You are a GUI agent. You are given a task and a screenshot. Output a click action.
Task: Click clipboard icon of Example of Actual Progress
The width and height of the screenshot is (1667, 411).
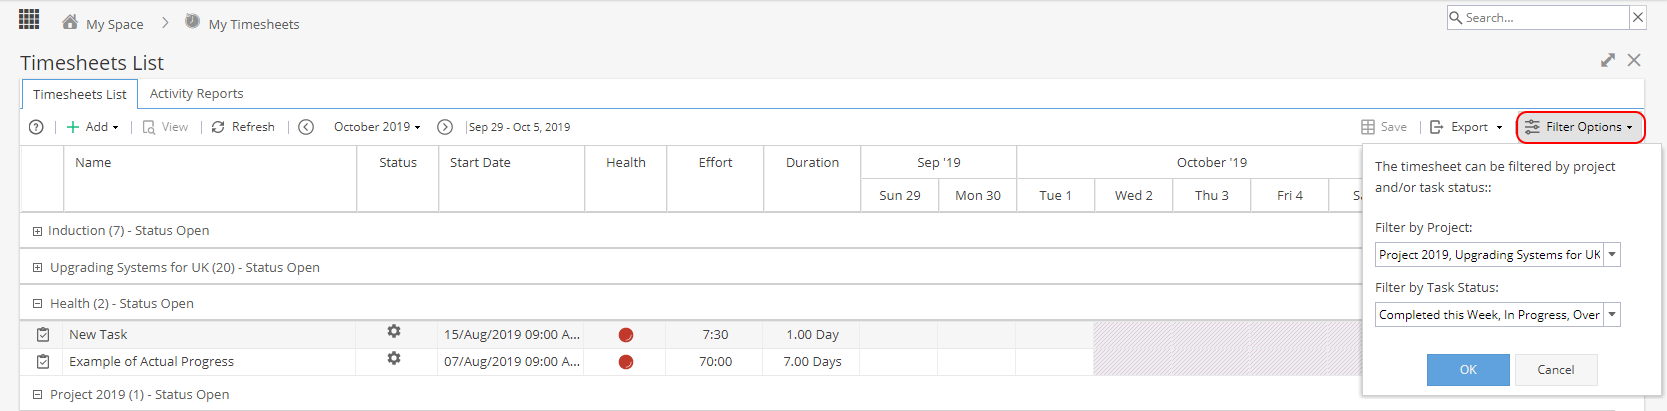click(x=43, y=362)
